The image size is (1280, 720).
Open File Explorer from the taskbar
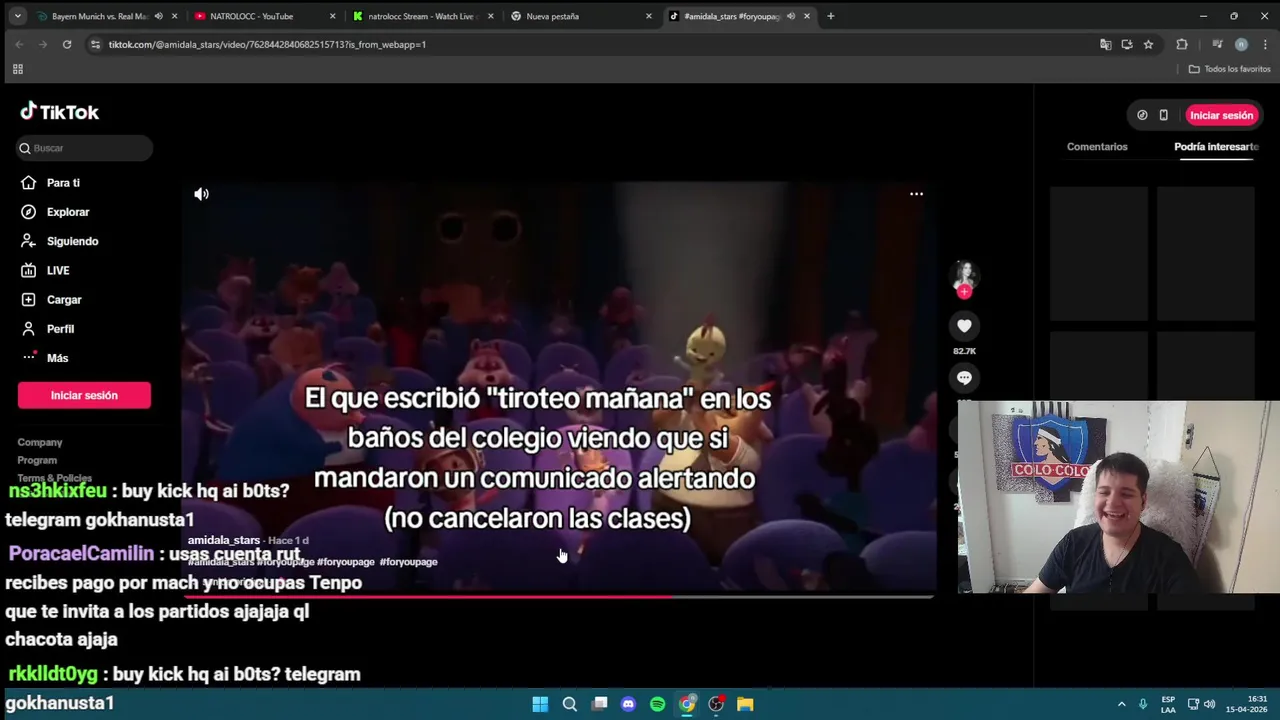[x=745, y=704]
